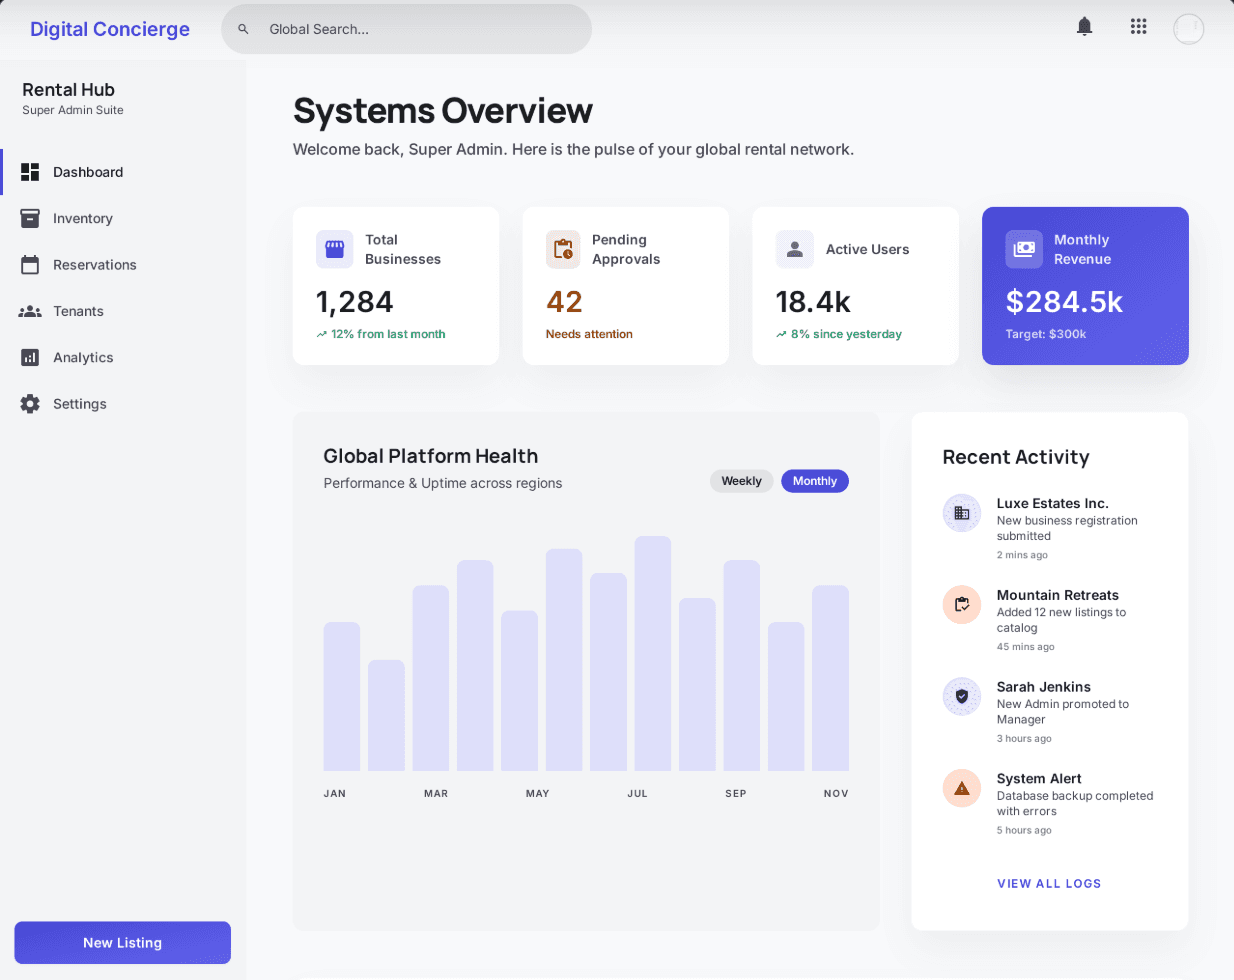Click the 42 pending approvals value
The height and width of the screenshot is (980, 1234).
[x=564, y=302]
